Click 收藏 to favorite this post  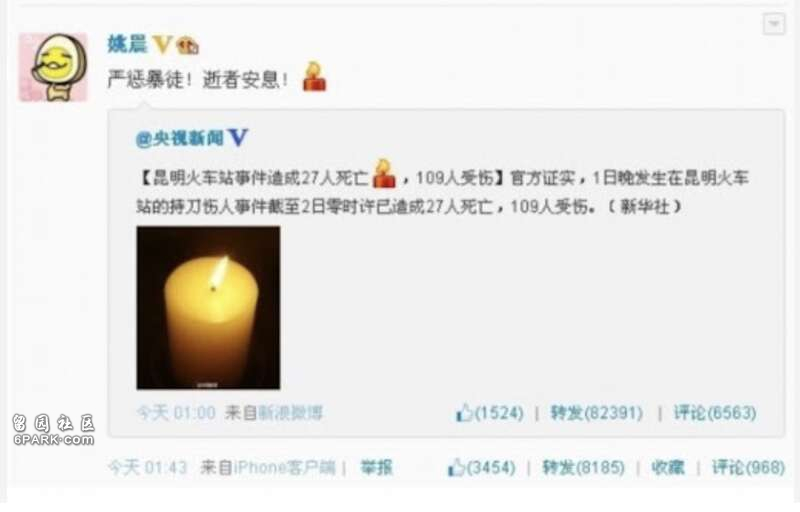point(667,467)
